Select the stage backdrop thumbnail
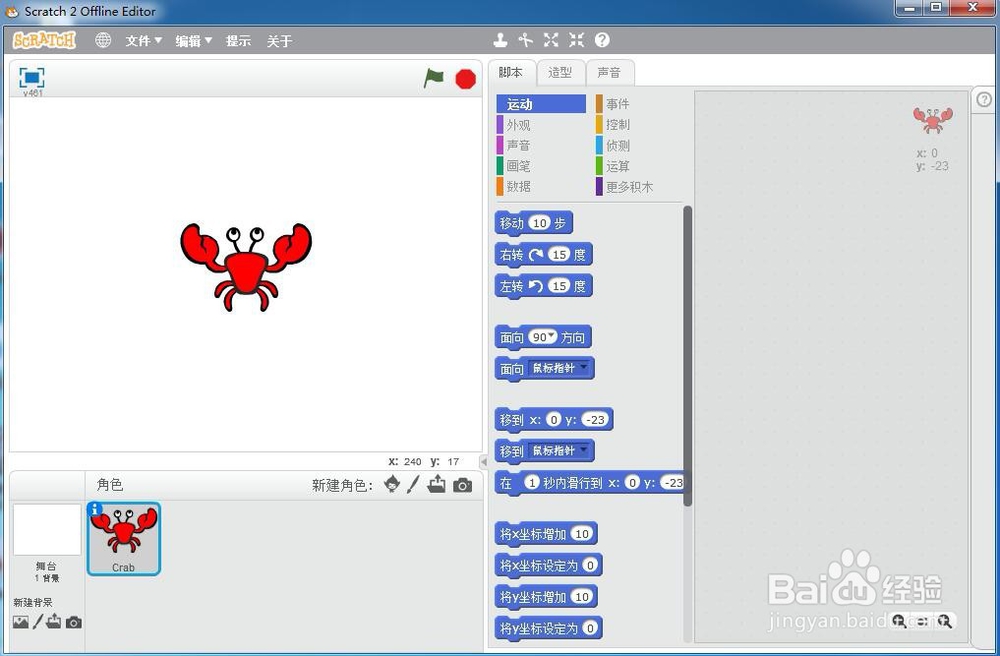1000x656 pixels. tap(47, 530)
